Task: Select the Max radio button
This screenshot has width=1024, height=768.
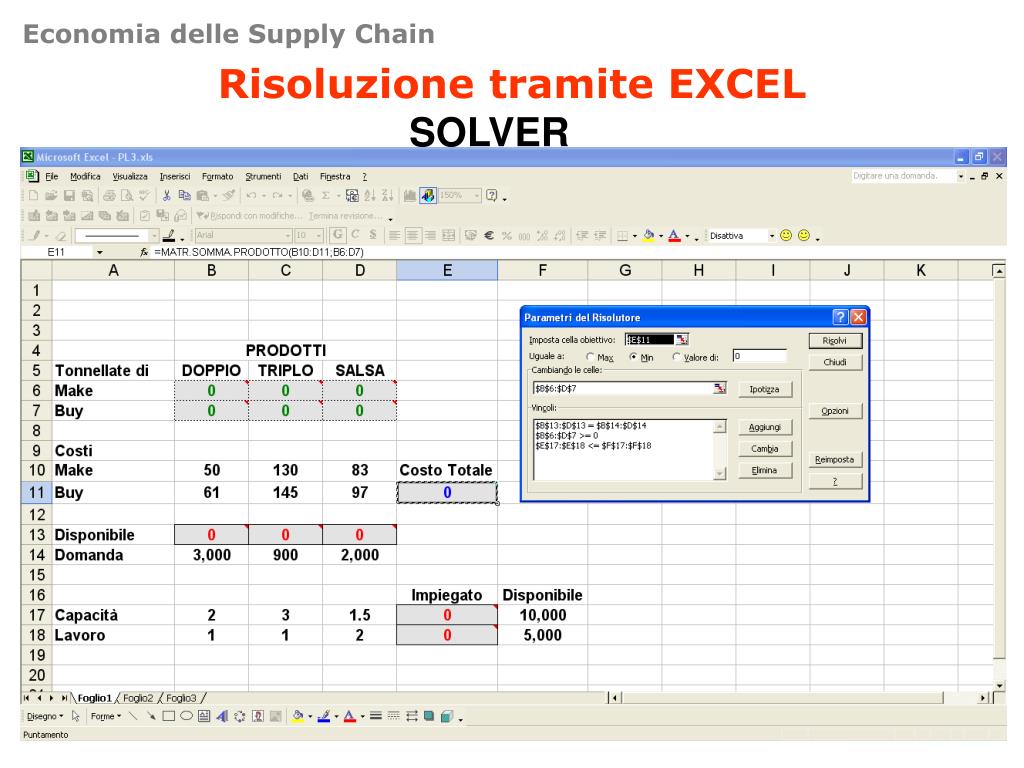Action: tap(590, 357)
